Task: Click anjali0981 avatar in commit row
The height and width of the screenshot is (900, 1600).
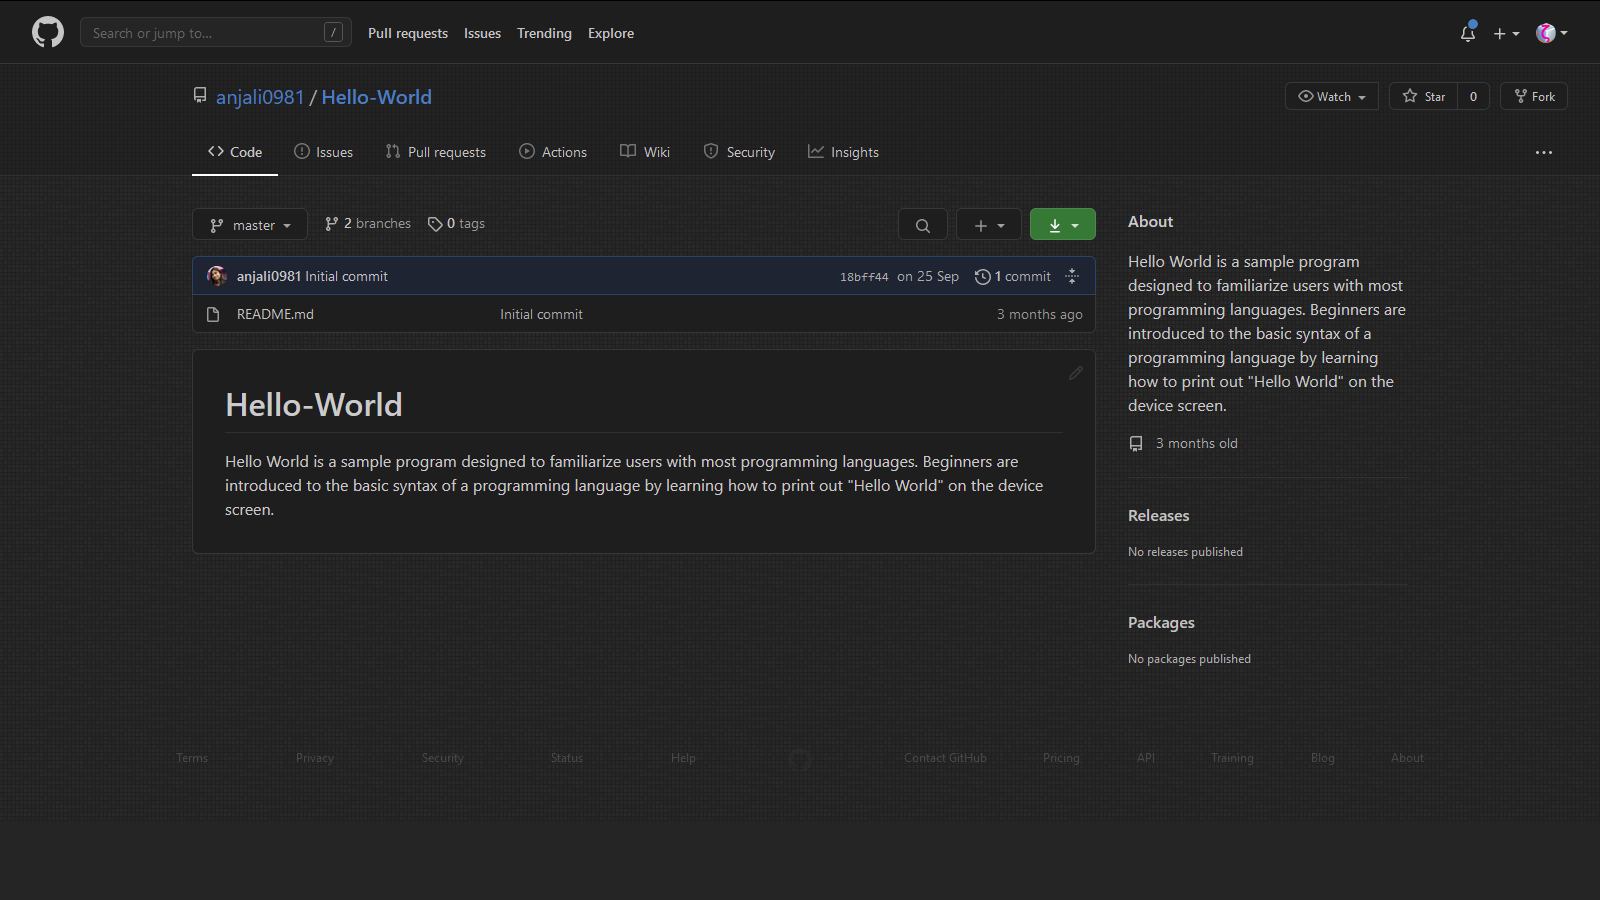Action: [217, 276]
